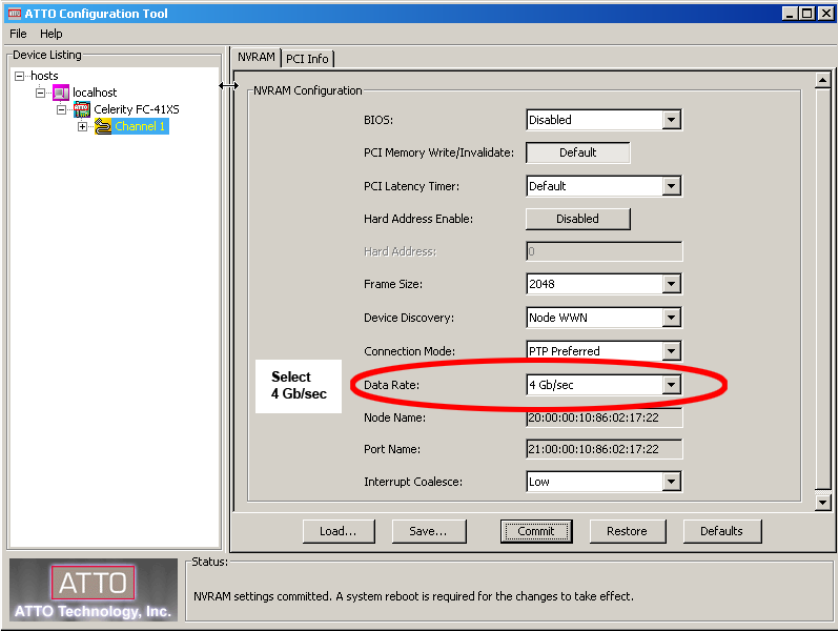The image size is (838, 631).
Task: Click the Channel 1 cable icon
Action: tap(103, 127)
